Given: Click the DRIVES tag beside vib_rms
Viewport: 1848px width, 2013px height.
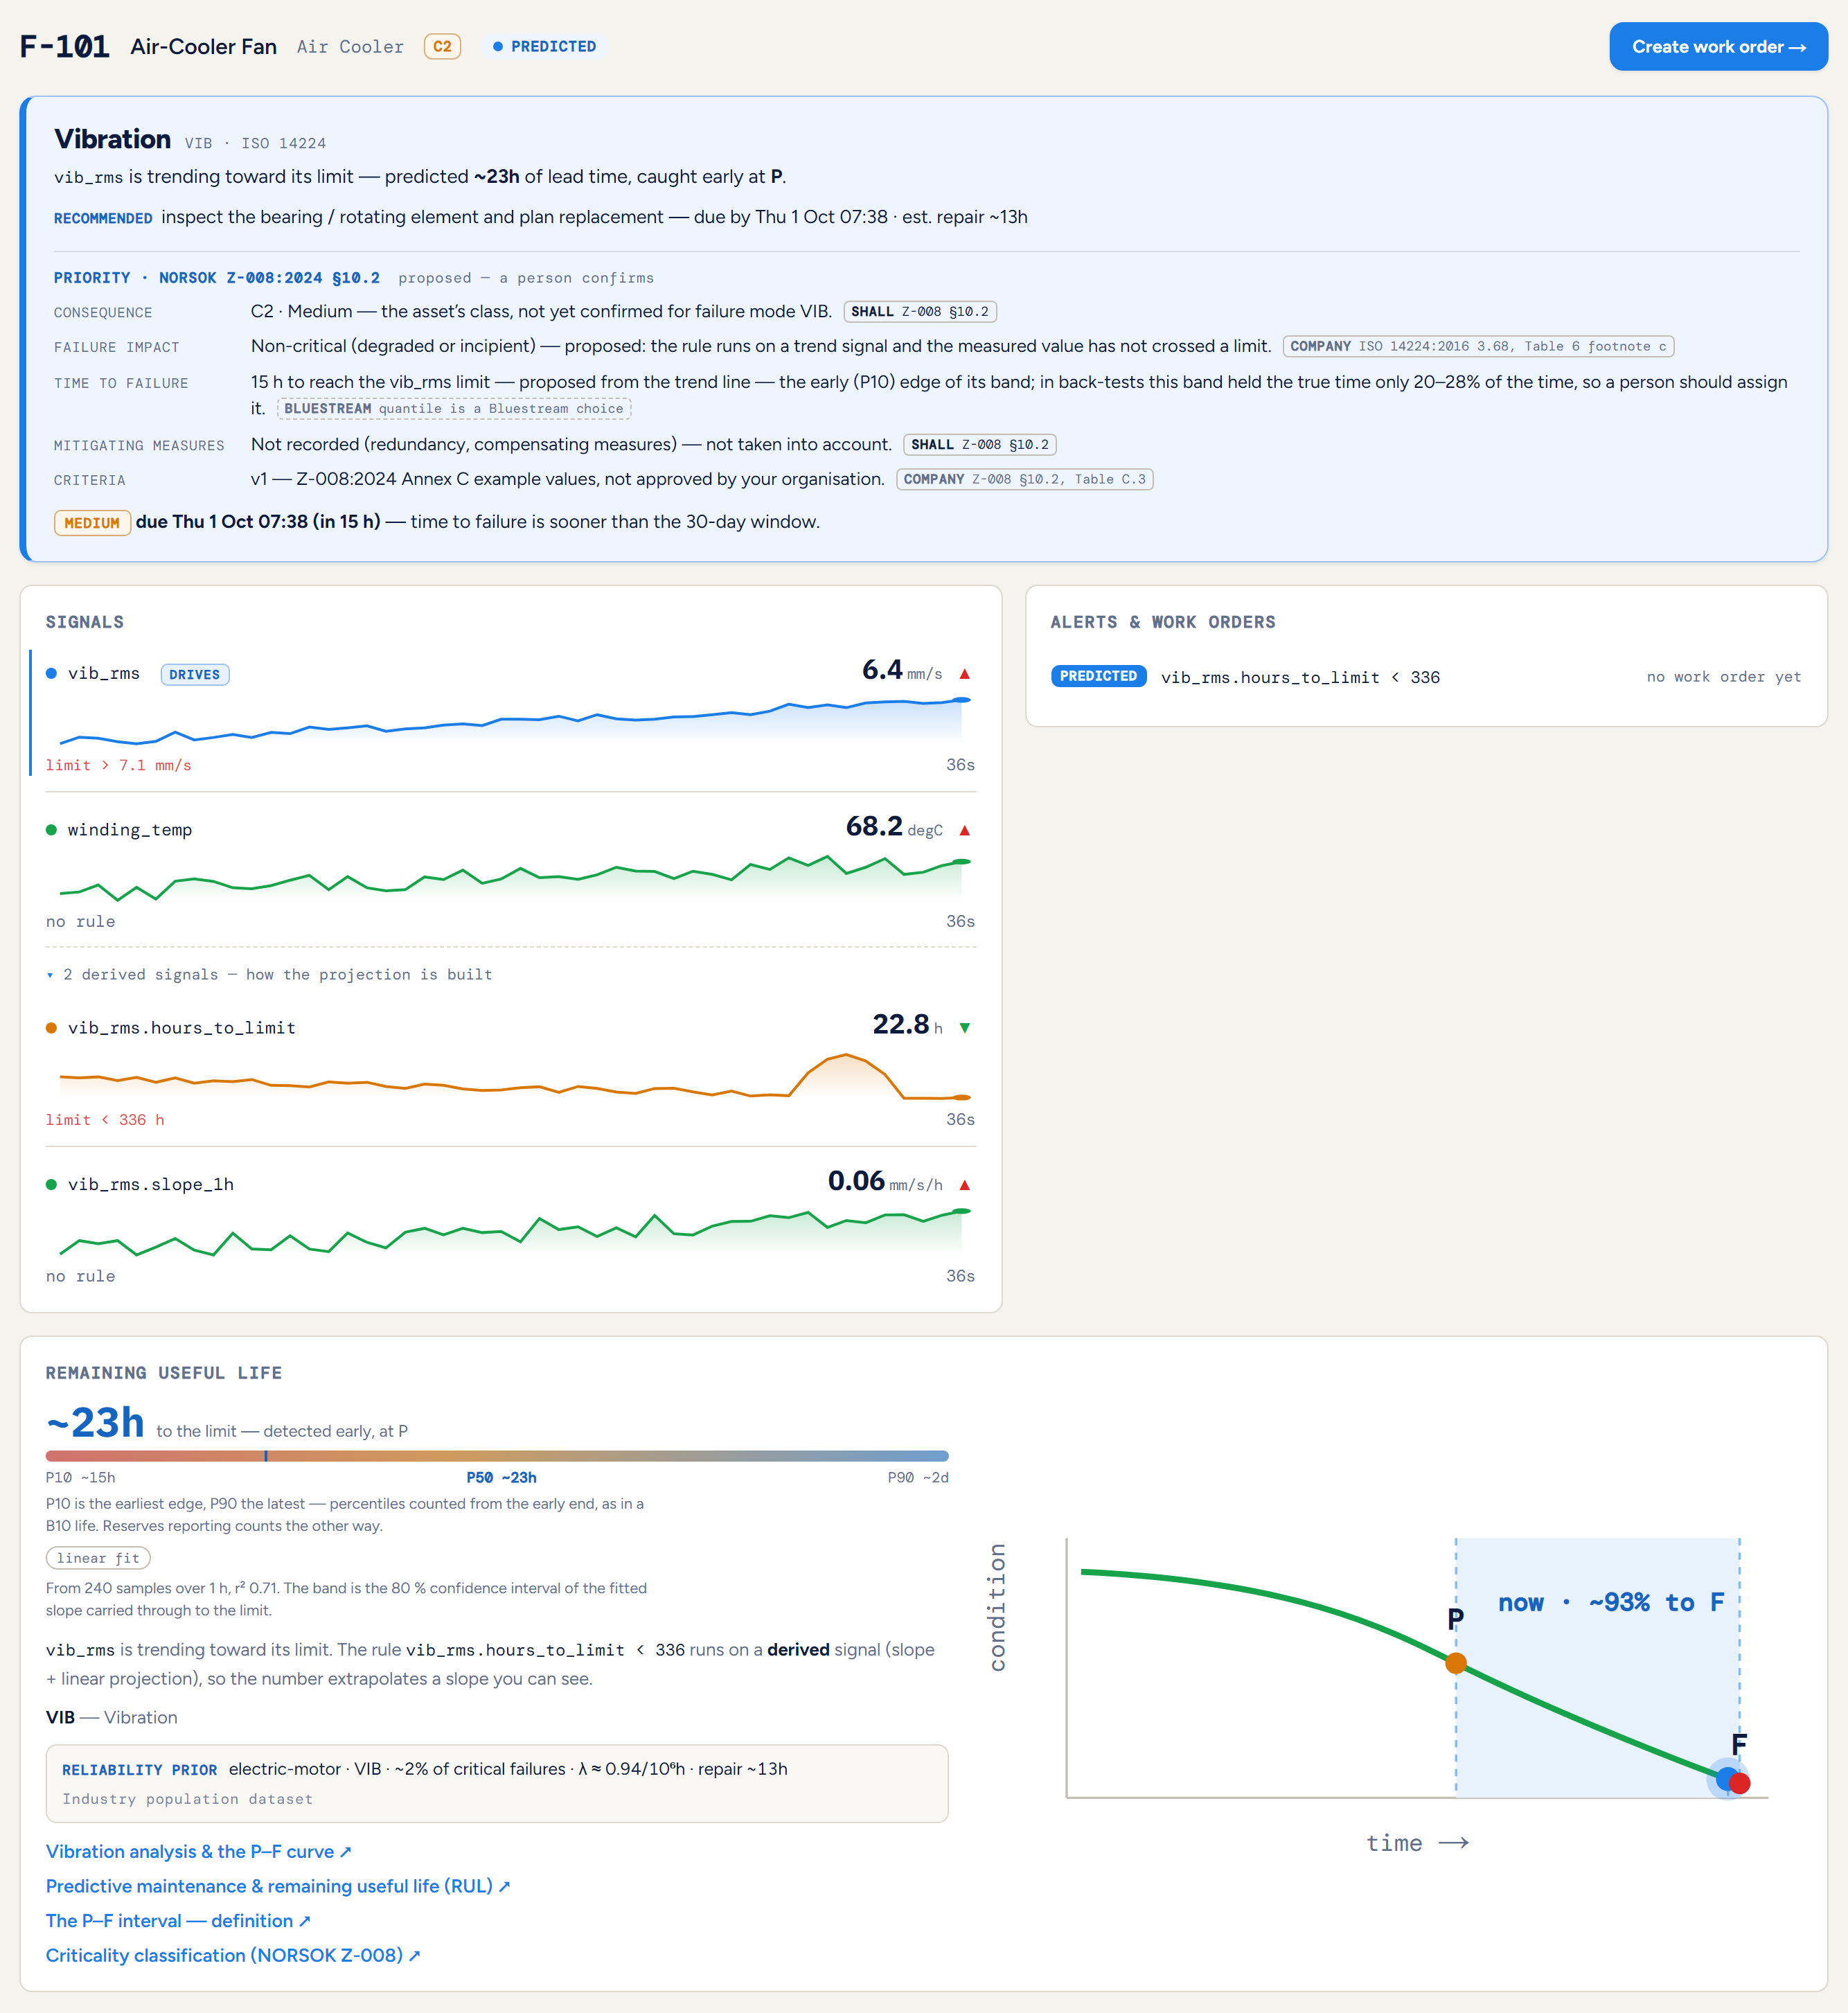Looking at the screenshot, I should click(x=194, y=675).
